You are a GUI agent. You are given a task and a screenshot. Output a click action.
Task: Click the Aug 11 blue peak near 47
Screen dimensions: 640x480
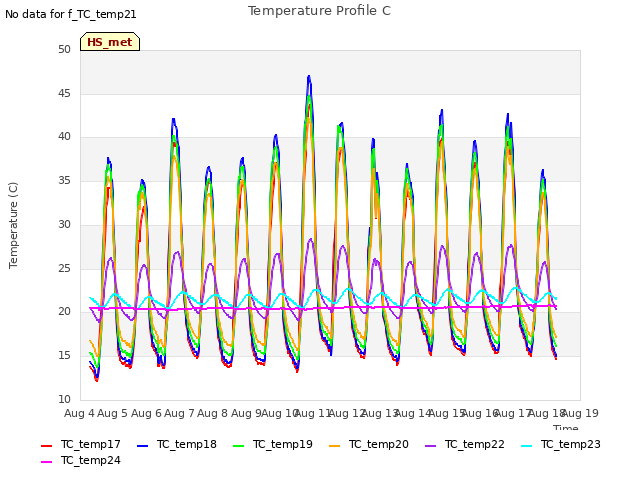(309, 77)
